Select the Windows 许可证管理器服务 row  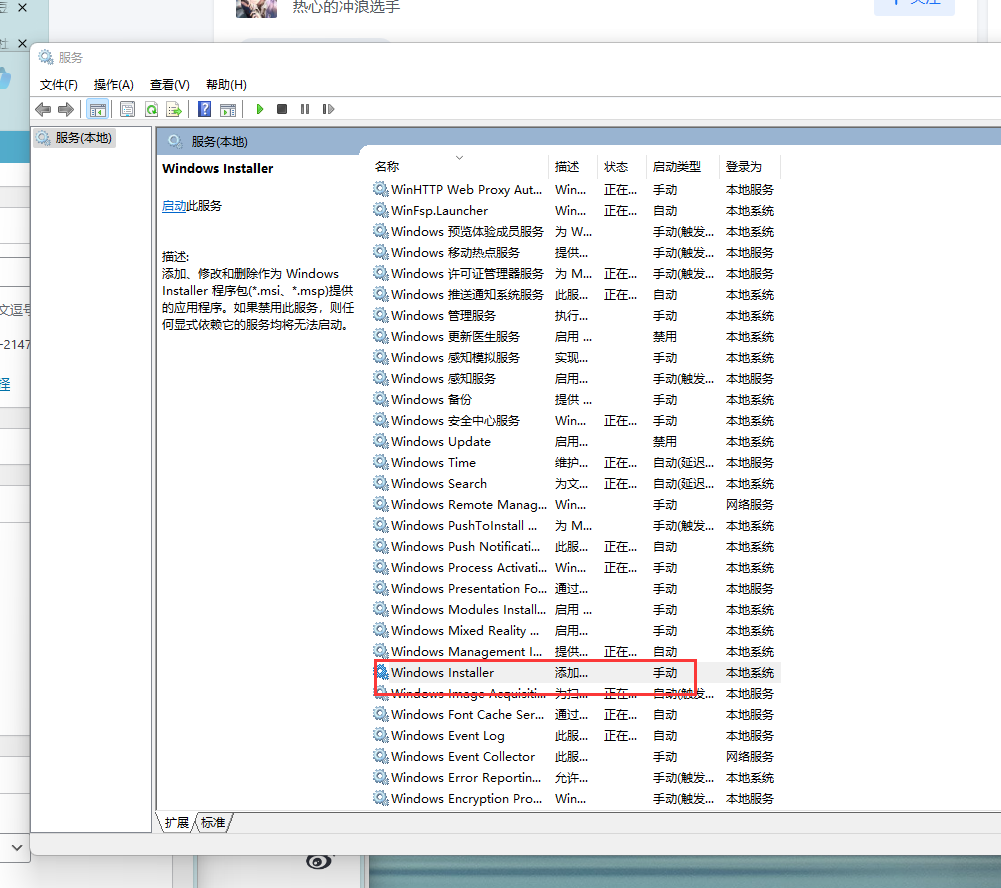576,273
